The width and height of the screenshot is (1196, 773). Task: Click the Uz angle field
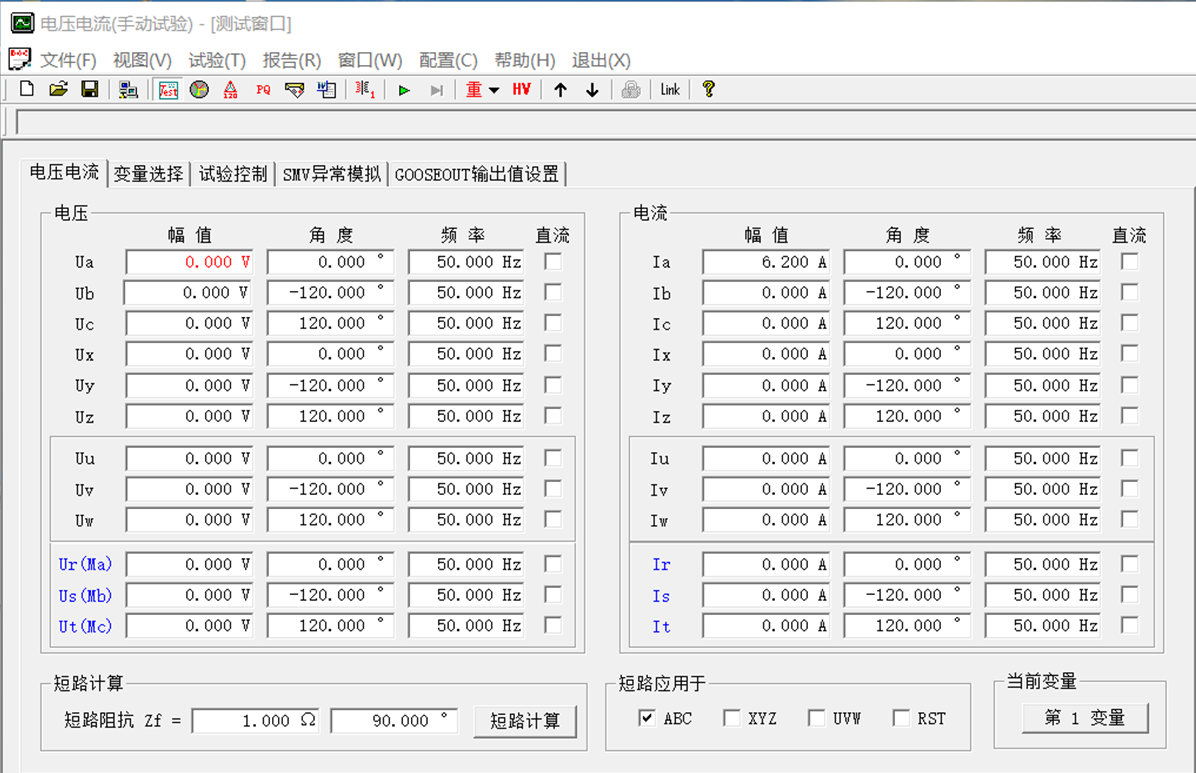click(x=330, y=416)
